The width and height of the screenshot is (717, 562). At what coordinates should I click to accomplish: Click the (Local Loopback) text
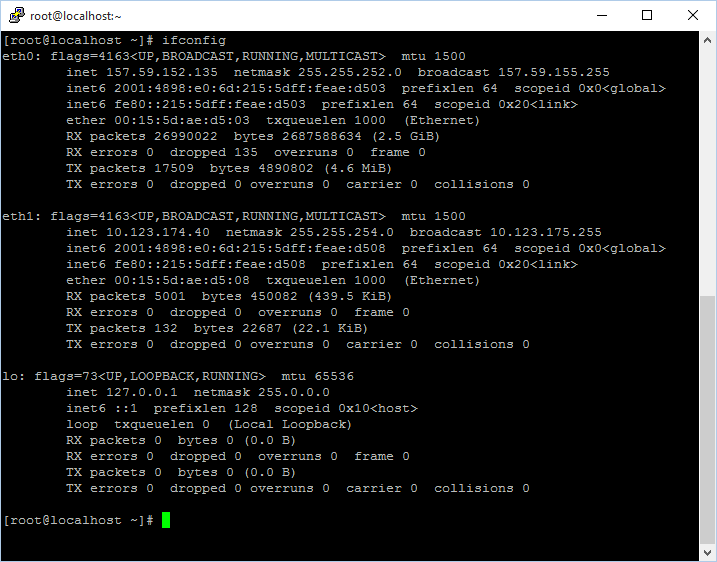[x=290, y=424]
